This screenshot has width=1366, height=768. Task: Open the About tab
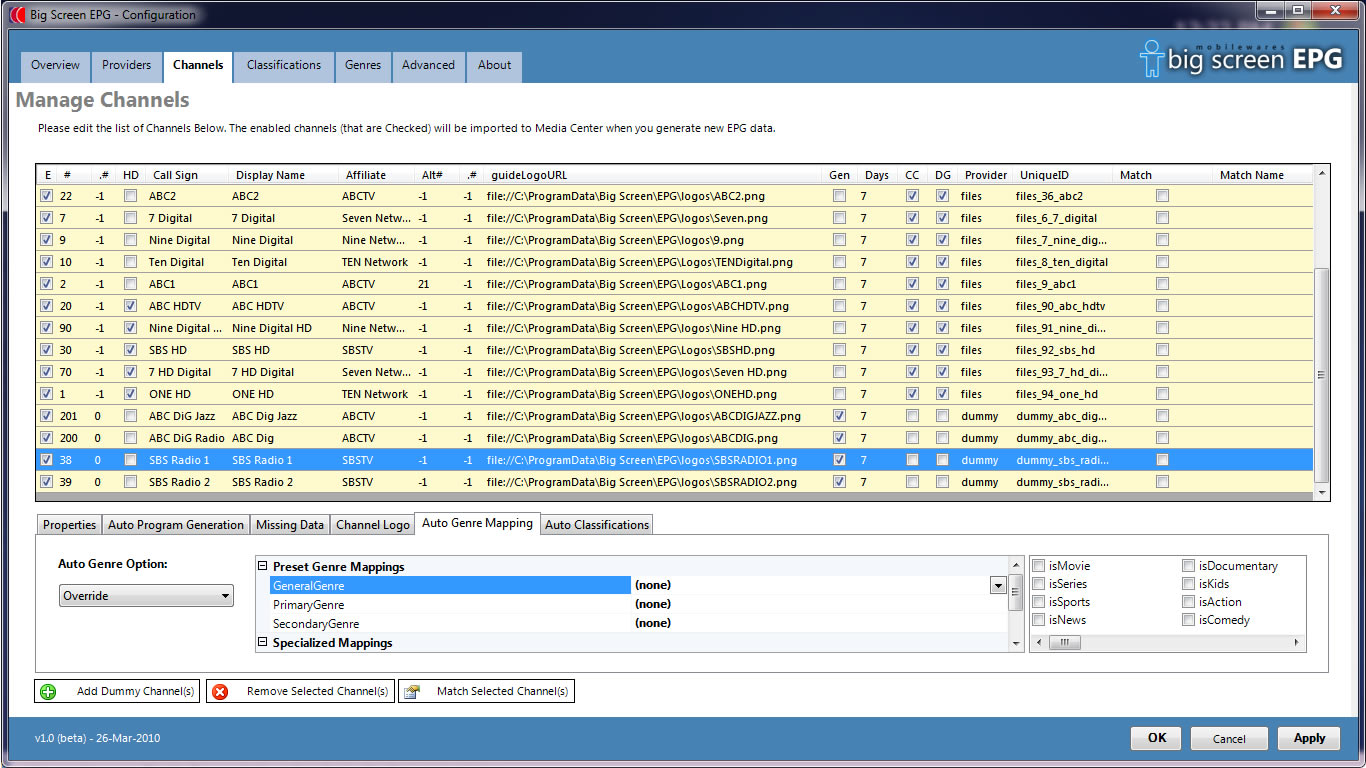[x=494, y=66]
